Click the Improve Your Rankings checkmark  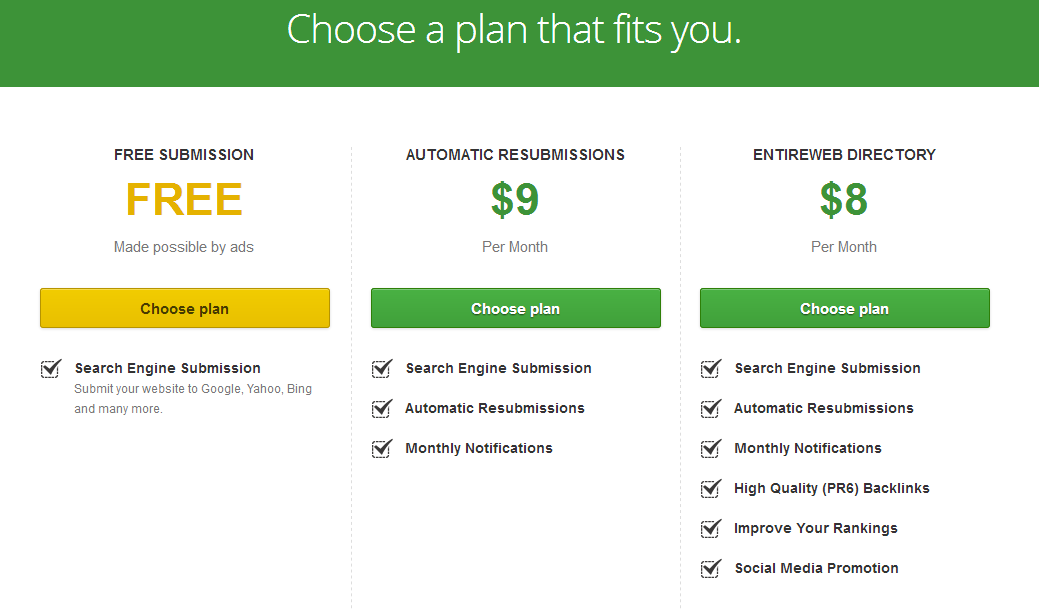[710, 528]
